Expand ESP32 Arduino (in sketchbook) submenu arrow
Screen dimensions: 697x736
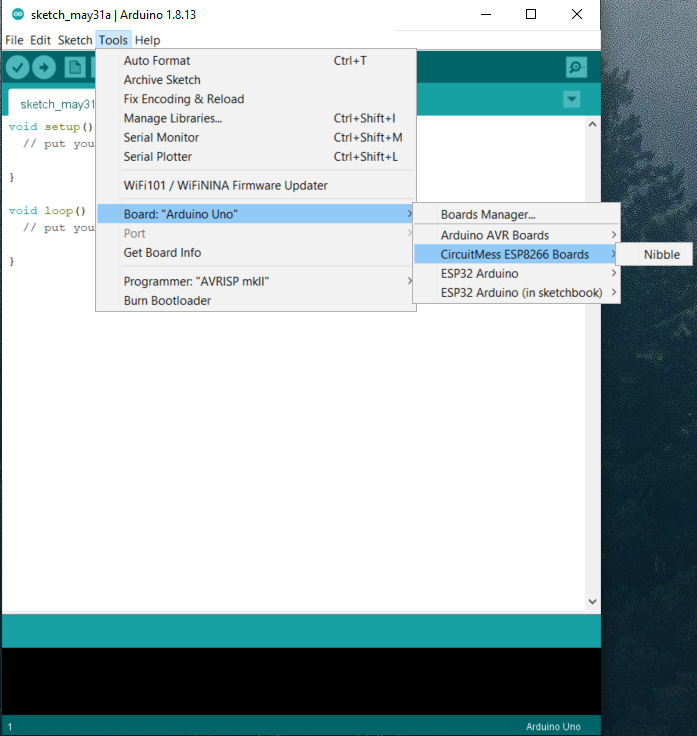(x=613, y=292)
